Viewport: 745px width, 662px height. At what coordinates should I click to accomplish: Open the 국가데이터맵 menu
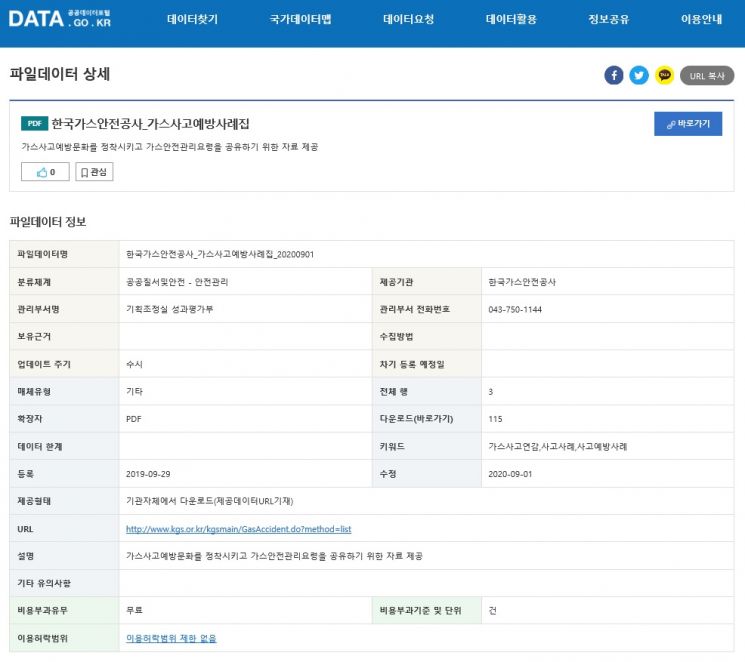pyautogui.click(x=300, y=19)
